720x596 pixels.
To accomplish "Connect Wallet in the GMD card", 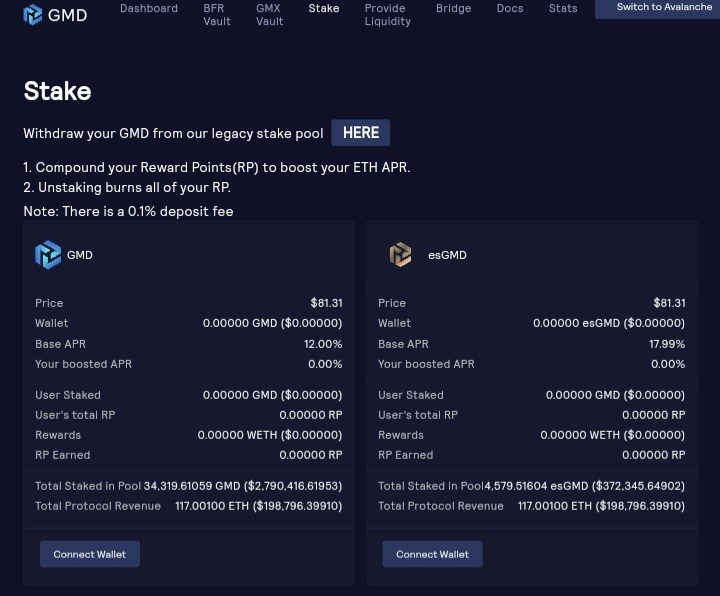I will tap(90, 554).
